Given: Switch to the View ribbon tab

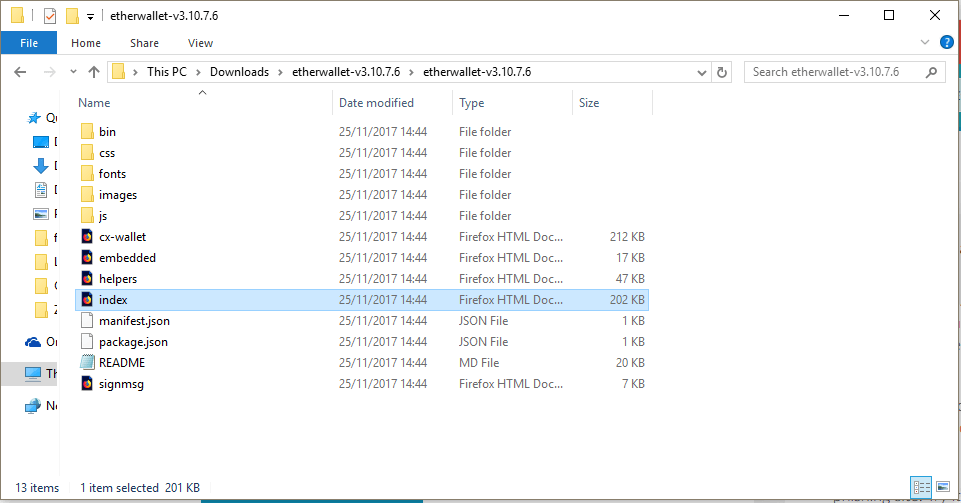Looking at the screenshot, I should [x=200, y=43].
